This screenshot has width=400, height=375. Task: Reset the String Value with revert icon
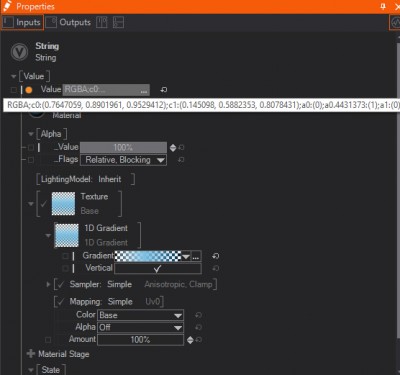tap(164, 90)
